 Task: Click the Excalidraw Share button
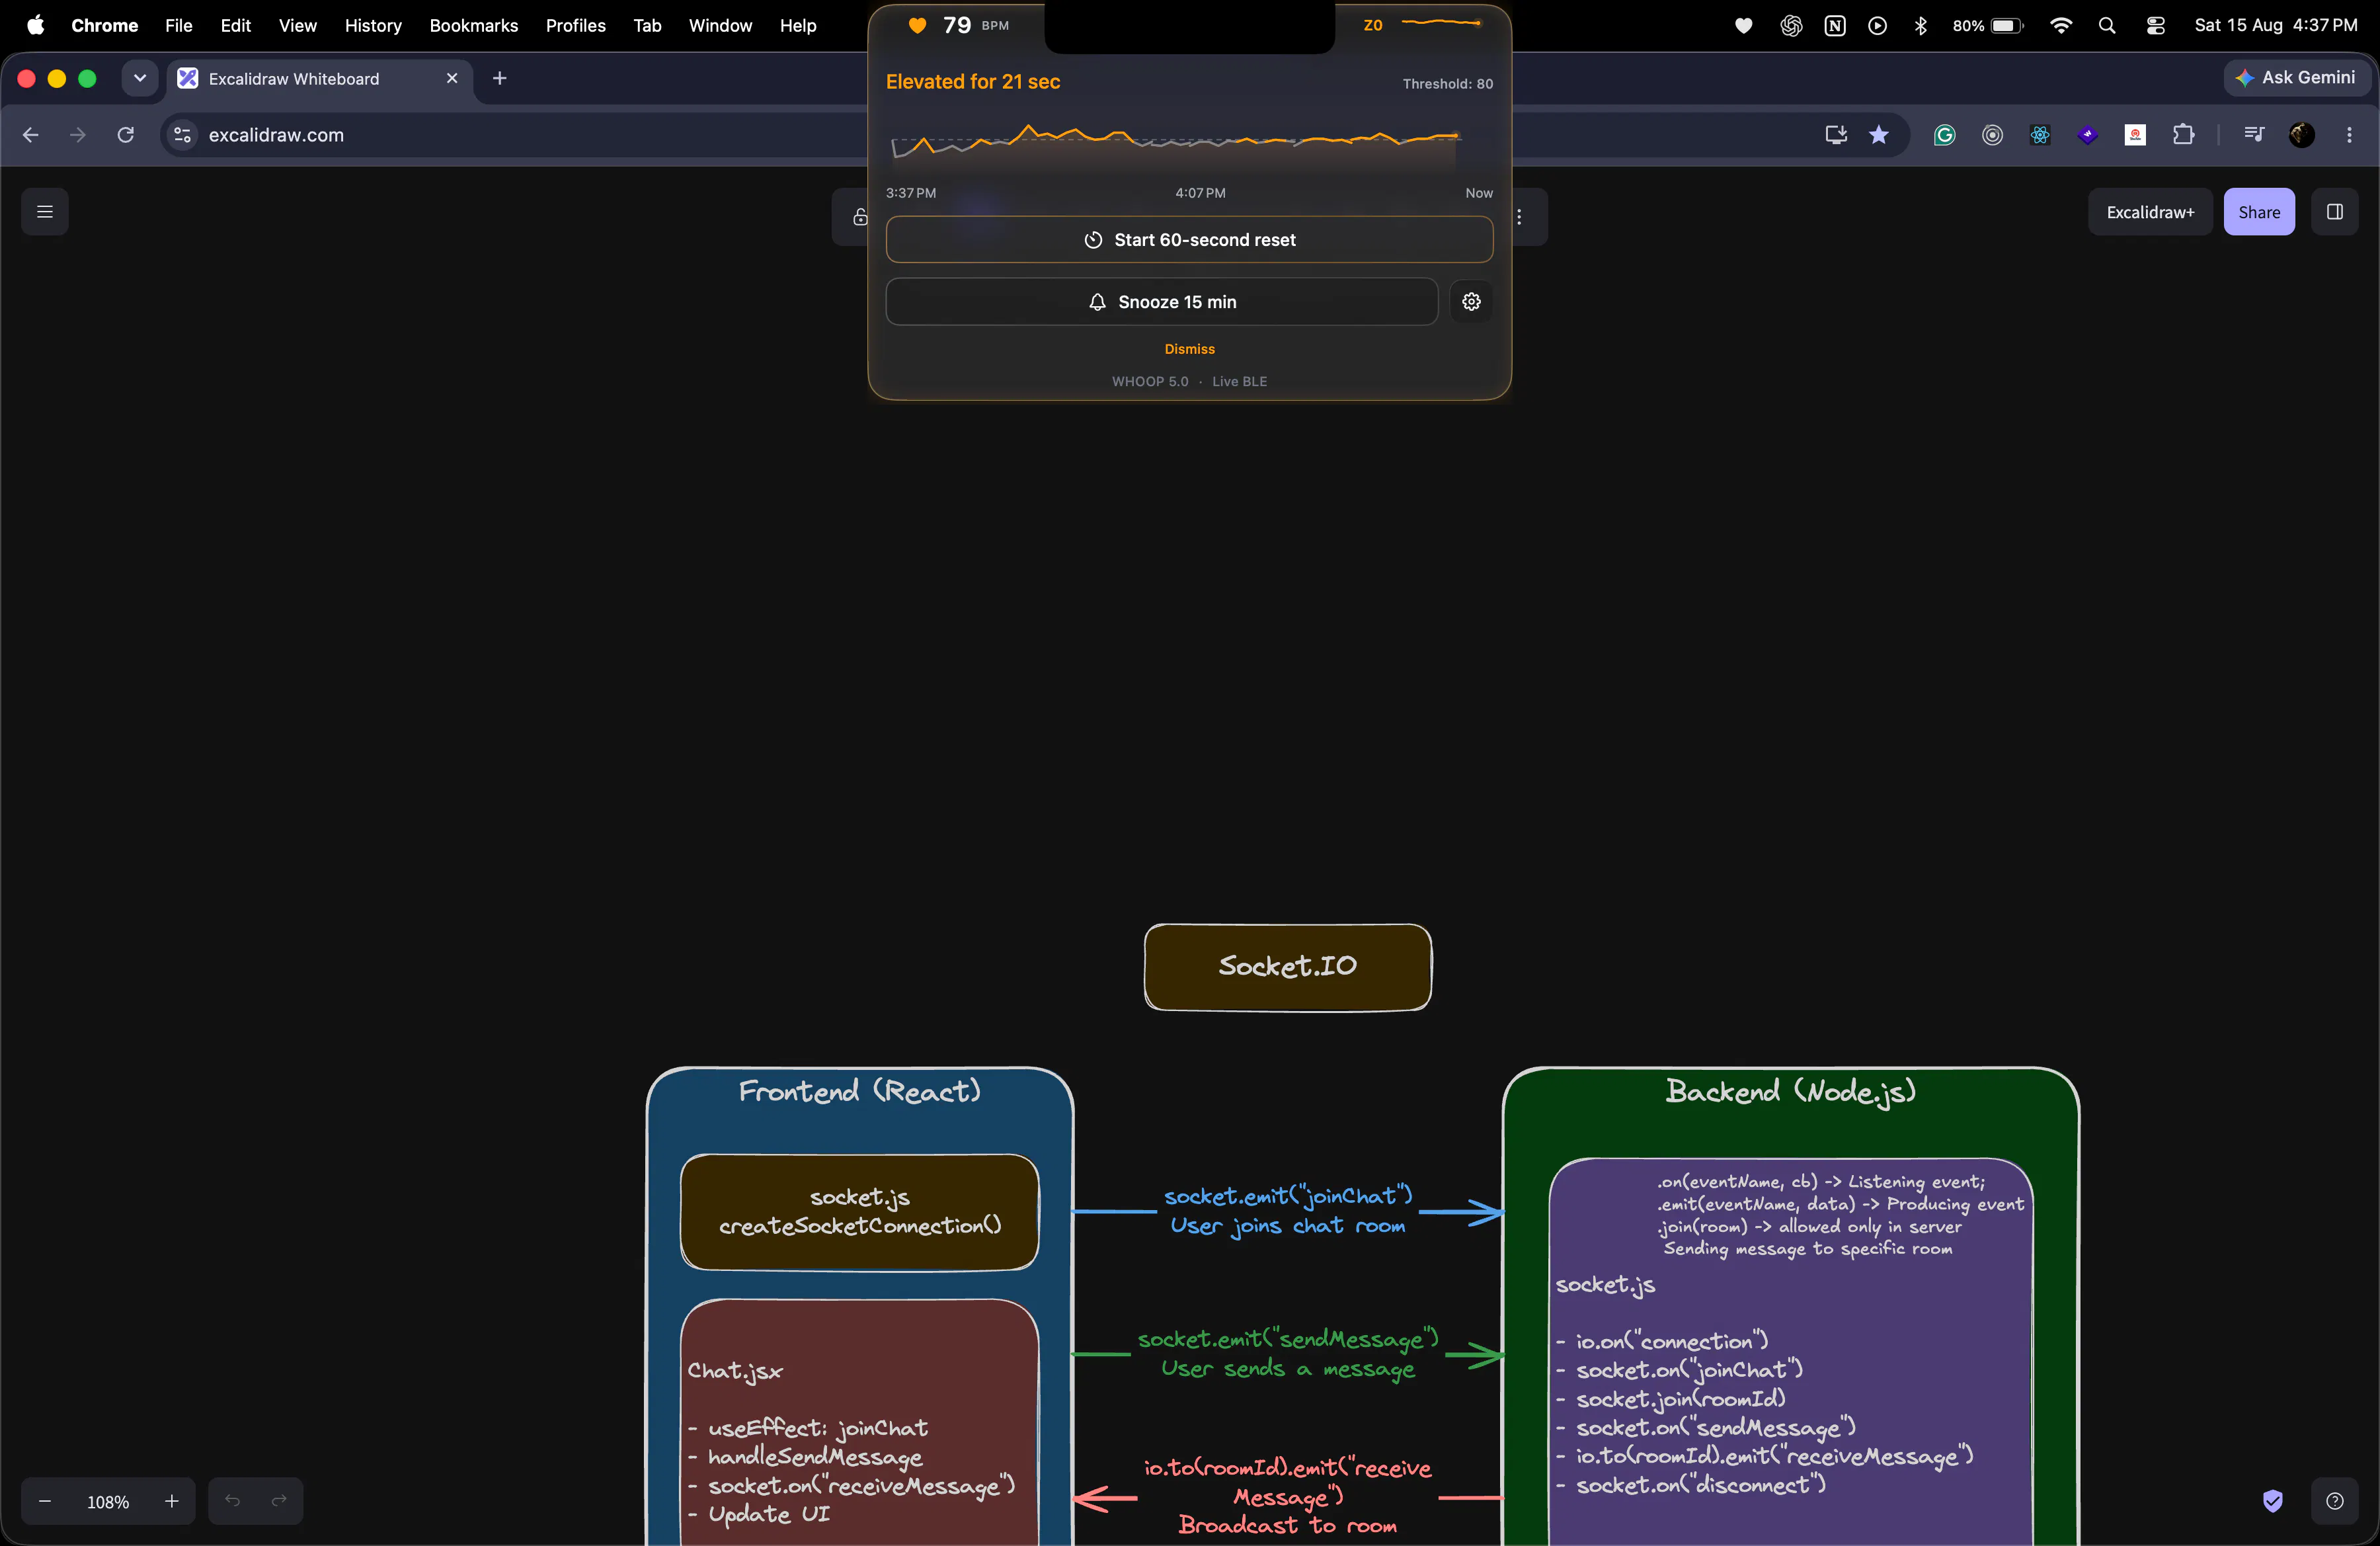click(2259, 212)
